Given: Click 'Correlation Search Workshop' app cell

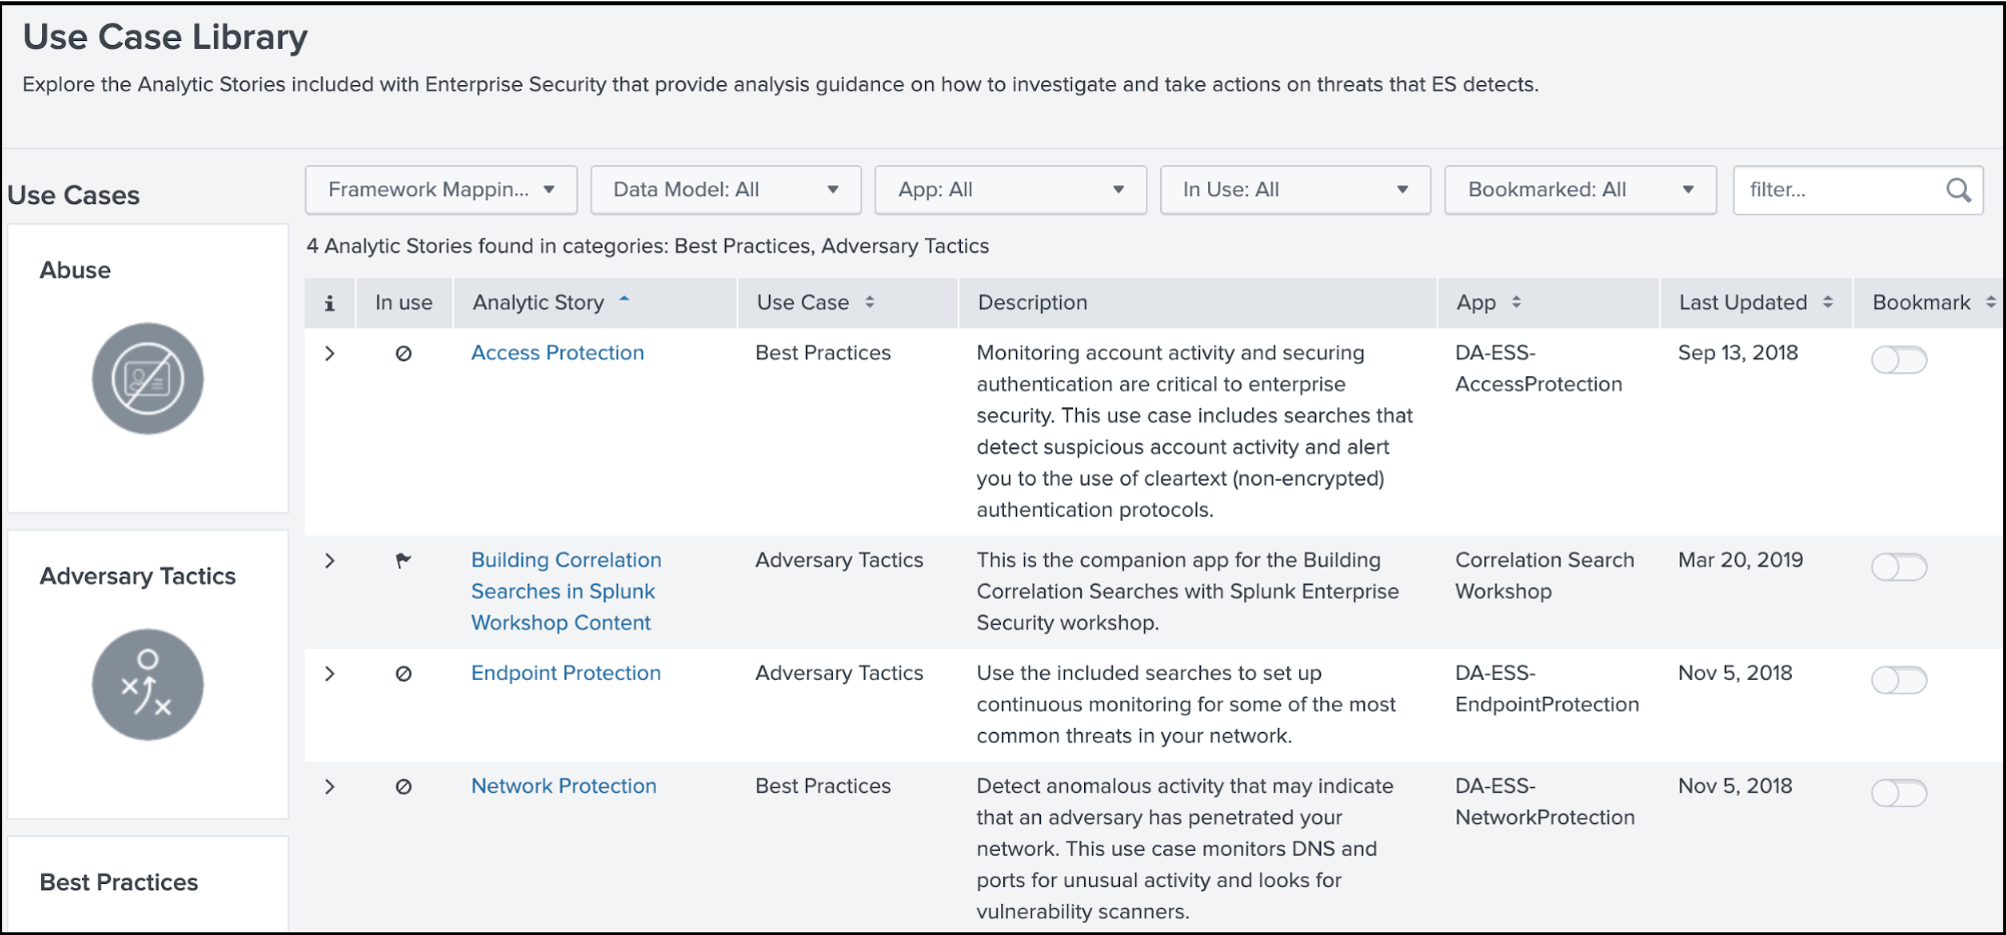Looking at the screenshot, I should [x=1544, y=575].
